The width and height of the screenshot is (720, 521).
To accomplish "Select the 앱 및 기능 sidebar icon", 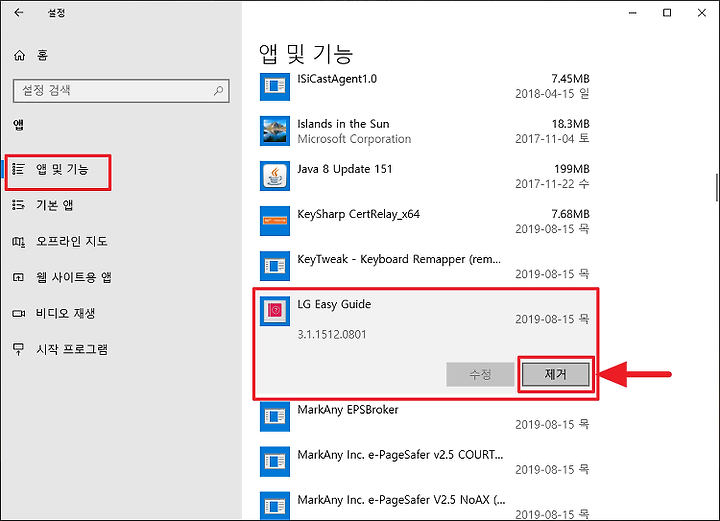I will coord(18,169).
